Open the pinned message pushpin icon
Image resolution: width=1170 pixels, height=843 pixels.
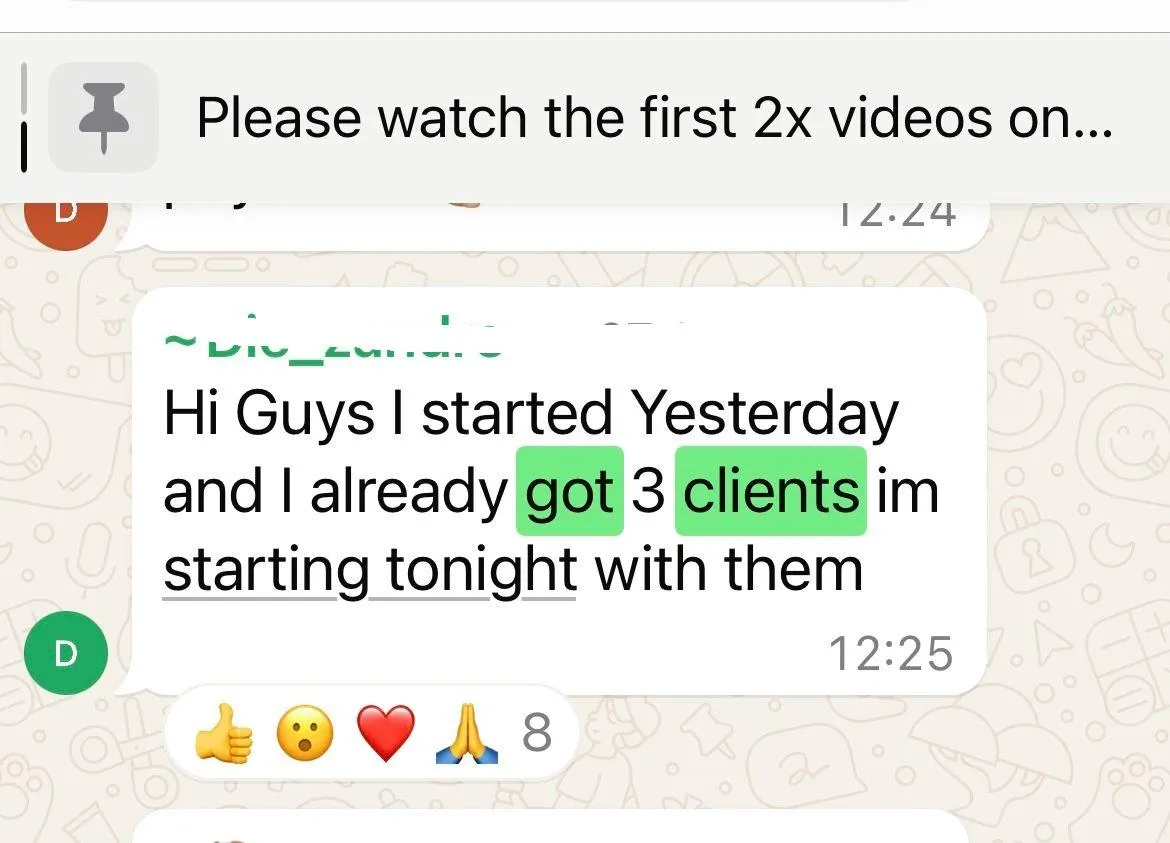(104, 118)
